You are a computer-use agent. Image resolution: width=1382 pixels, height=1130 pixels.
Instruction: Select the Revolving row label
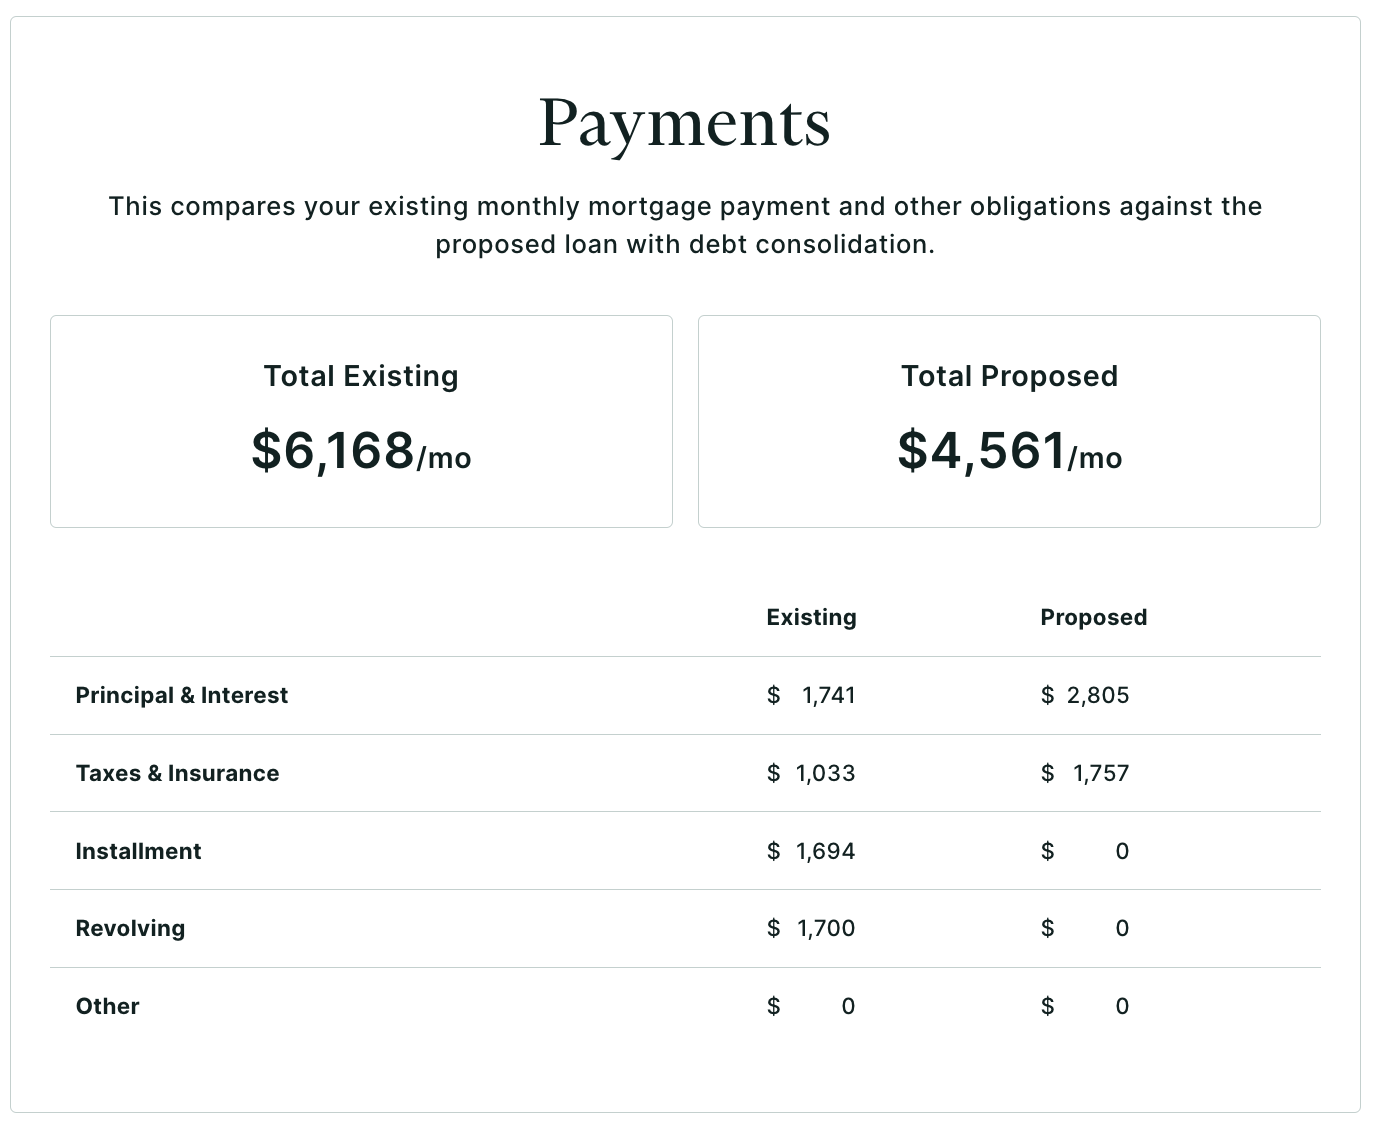click(x=130, y=928)
